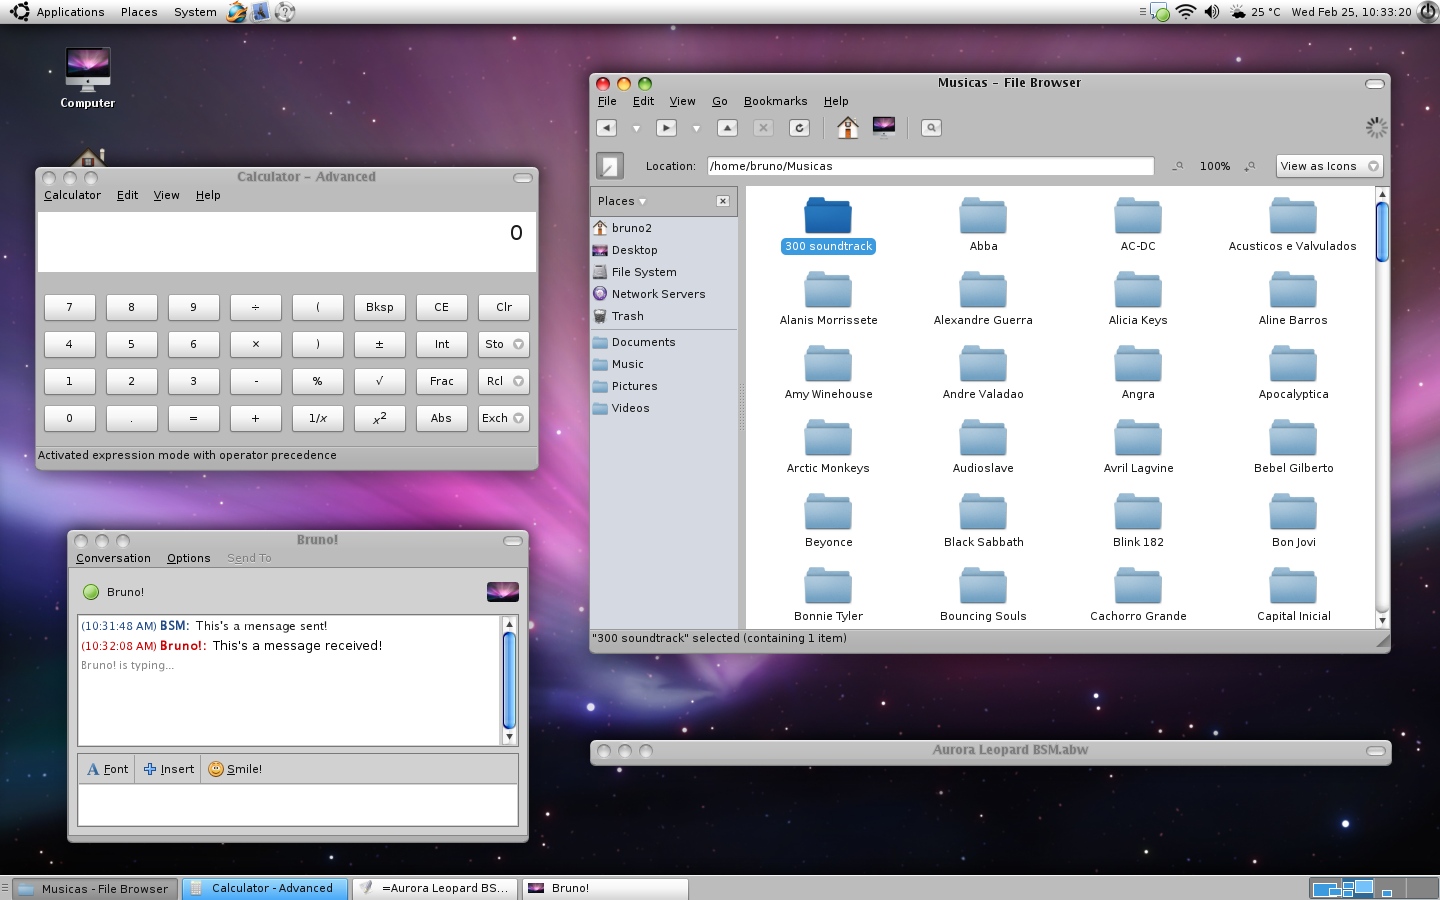
Task: Open the Go menu in File Browser
Action: coord(719,101)
